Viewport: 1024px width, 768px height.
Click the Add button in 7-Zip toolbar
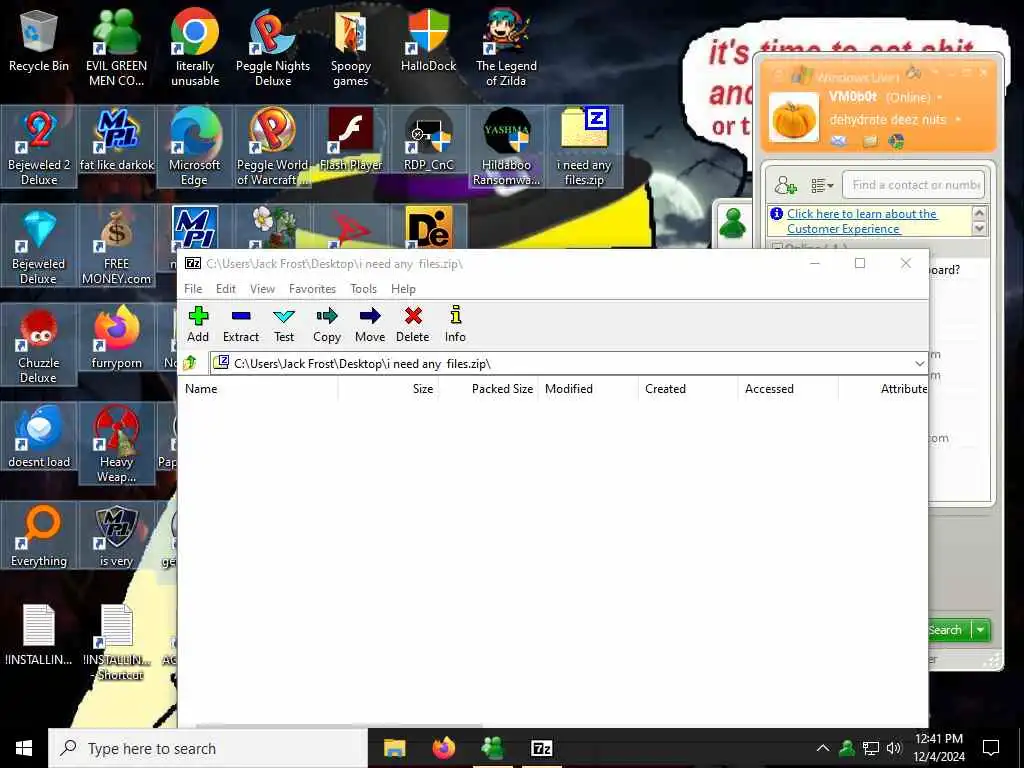pos(198,325)
